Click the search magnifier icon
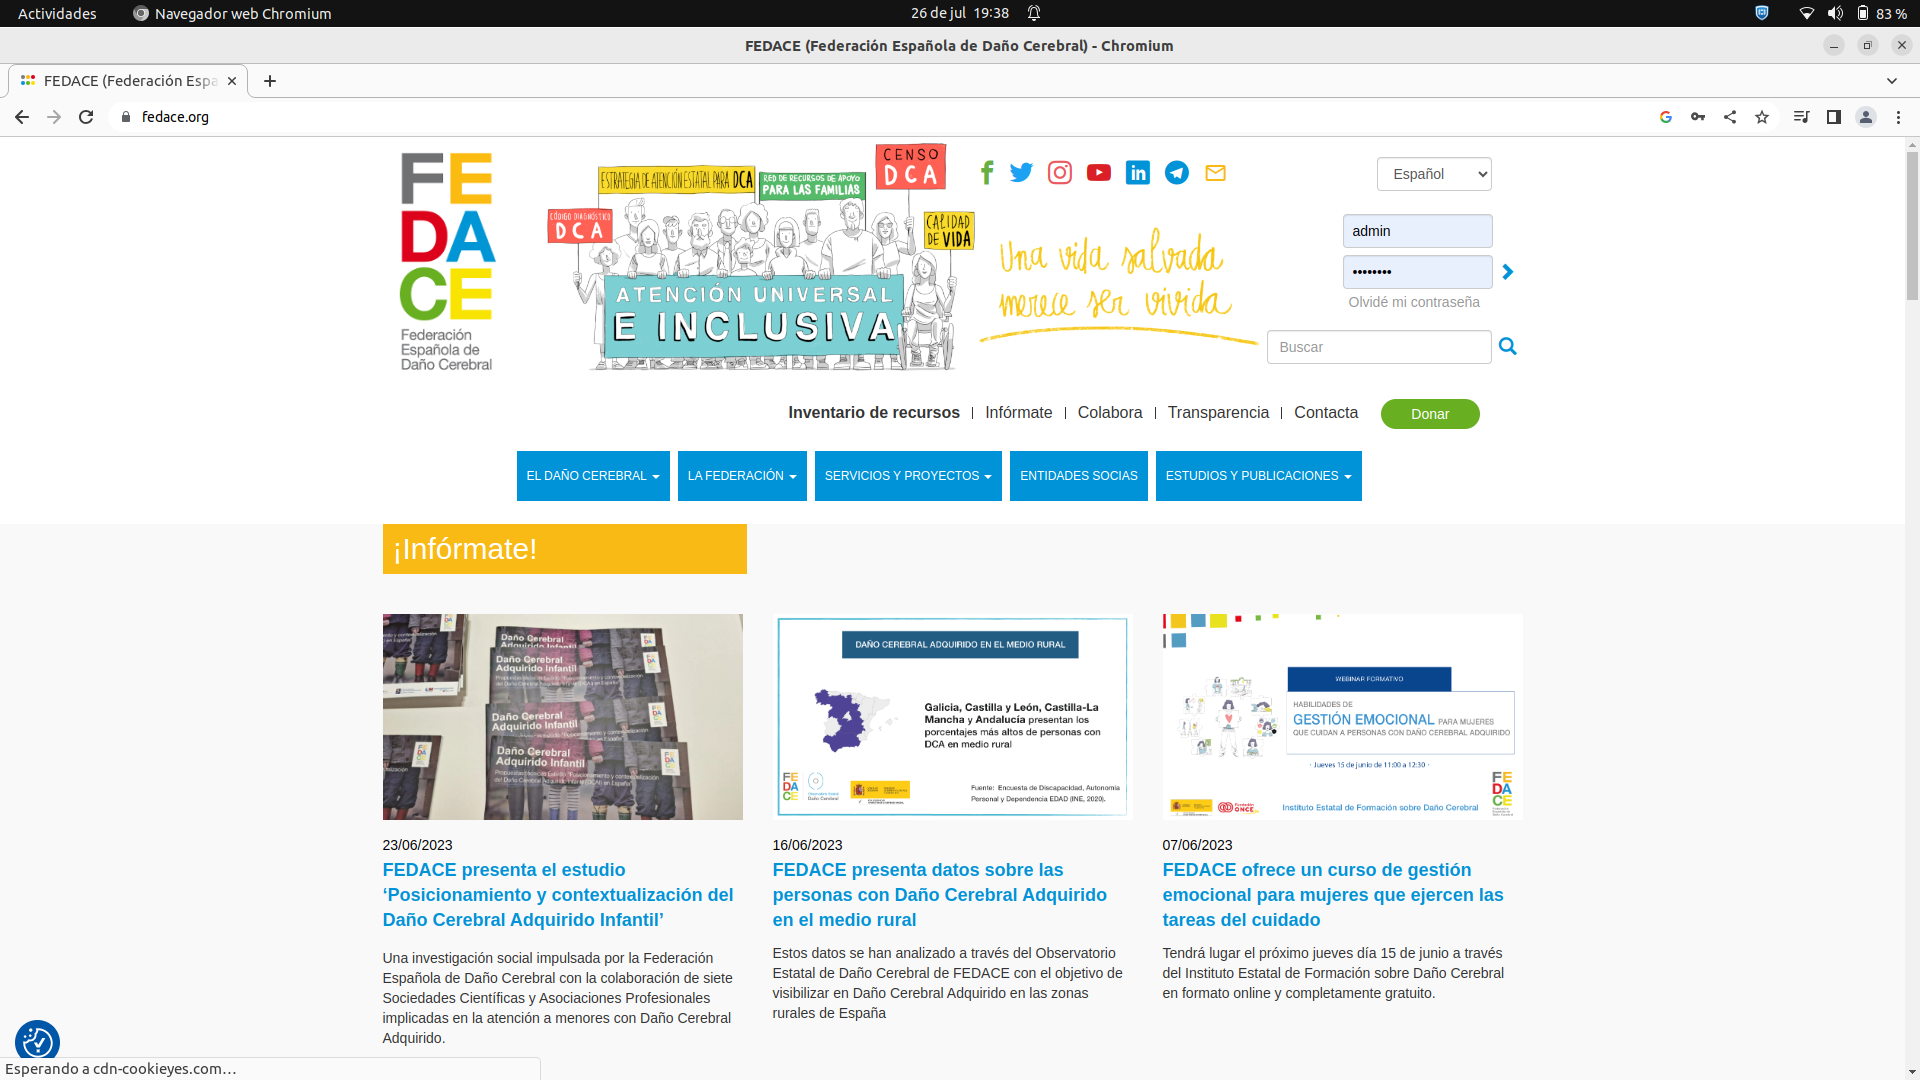 (1508, 346)
